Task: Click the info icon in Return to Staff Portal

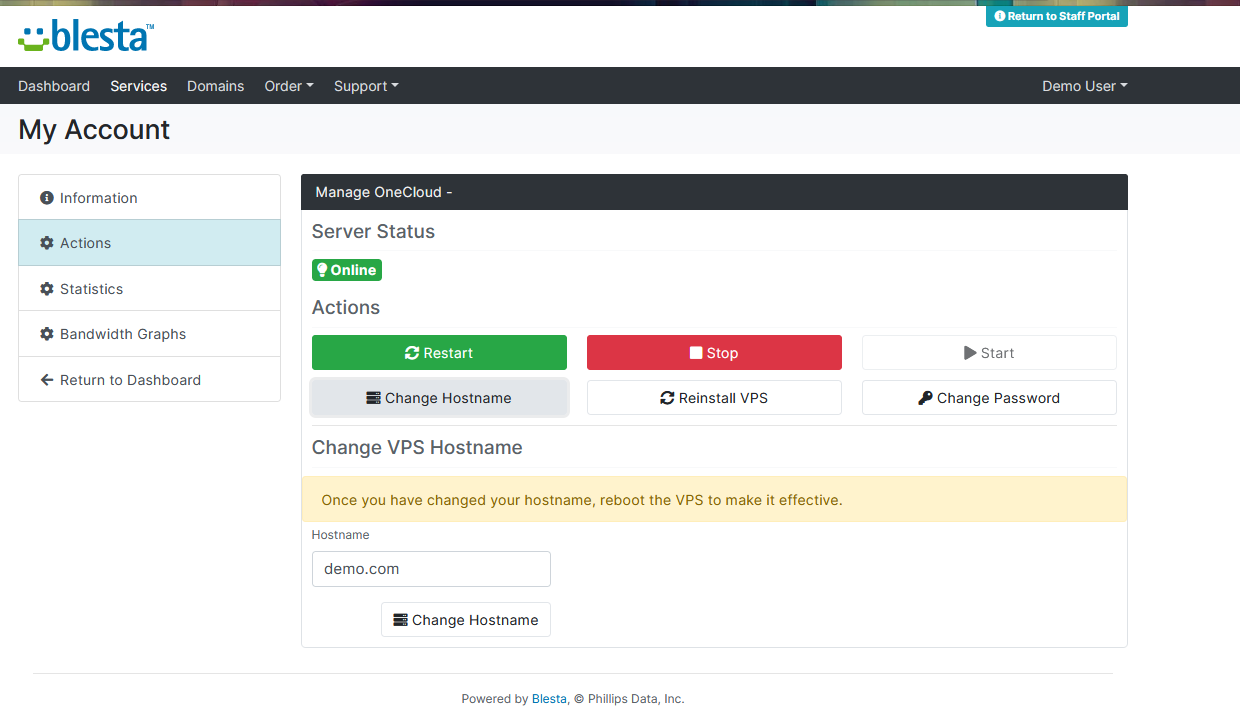Action: click(x=1000, y=16)
